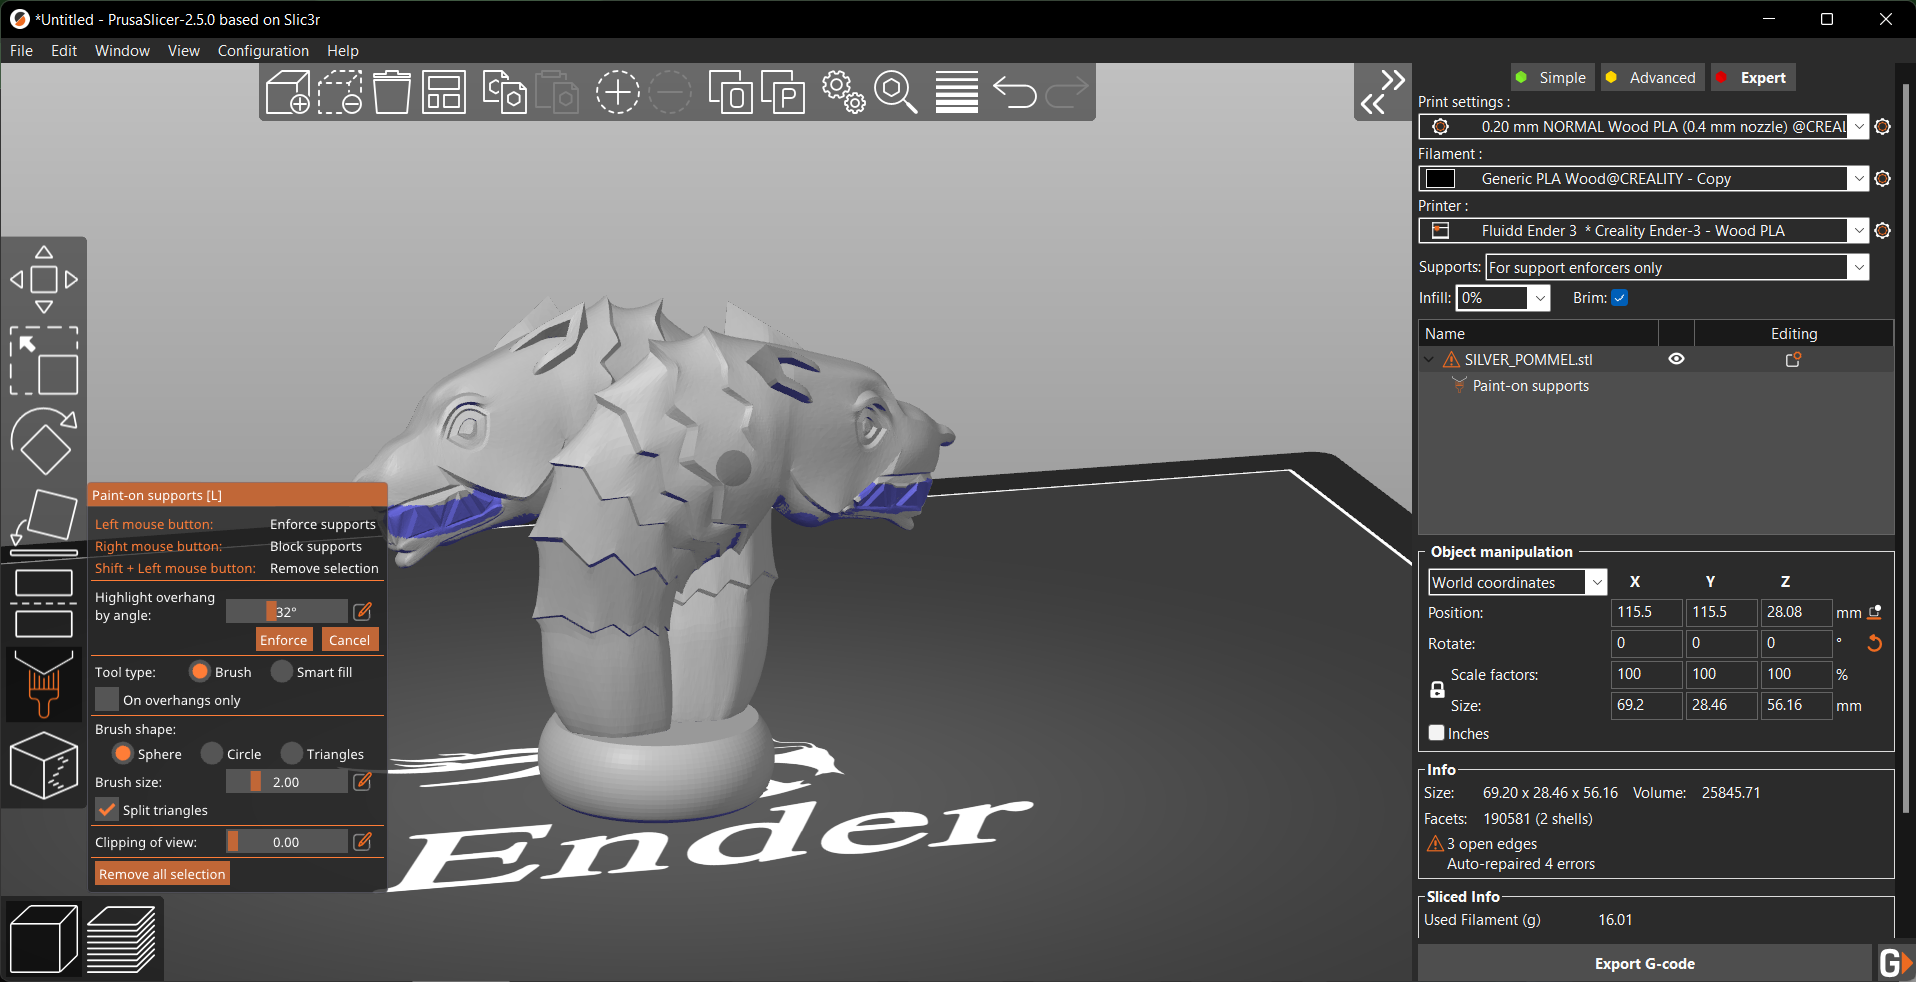Select the Rotate tool
Viewport: 1916px width, 982px height.
pos(44,441)
